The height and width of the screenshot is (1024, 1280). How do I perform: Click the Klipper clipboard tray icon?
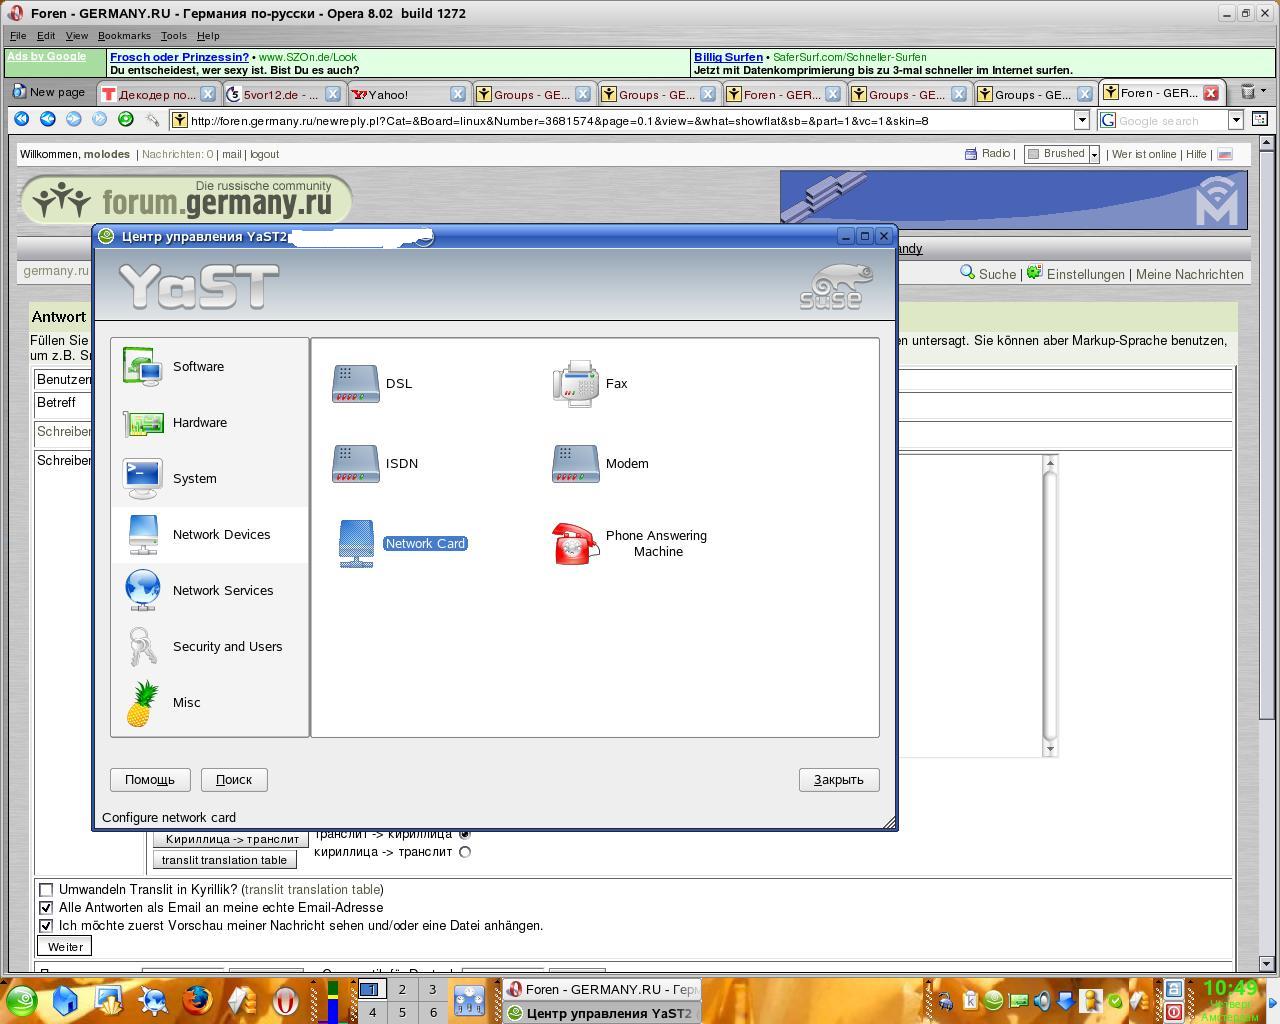[969, 1000]
